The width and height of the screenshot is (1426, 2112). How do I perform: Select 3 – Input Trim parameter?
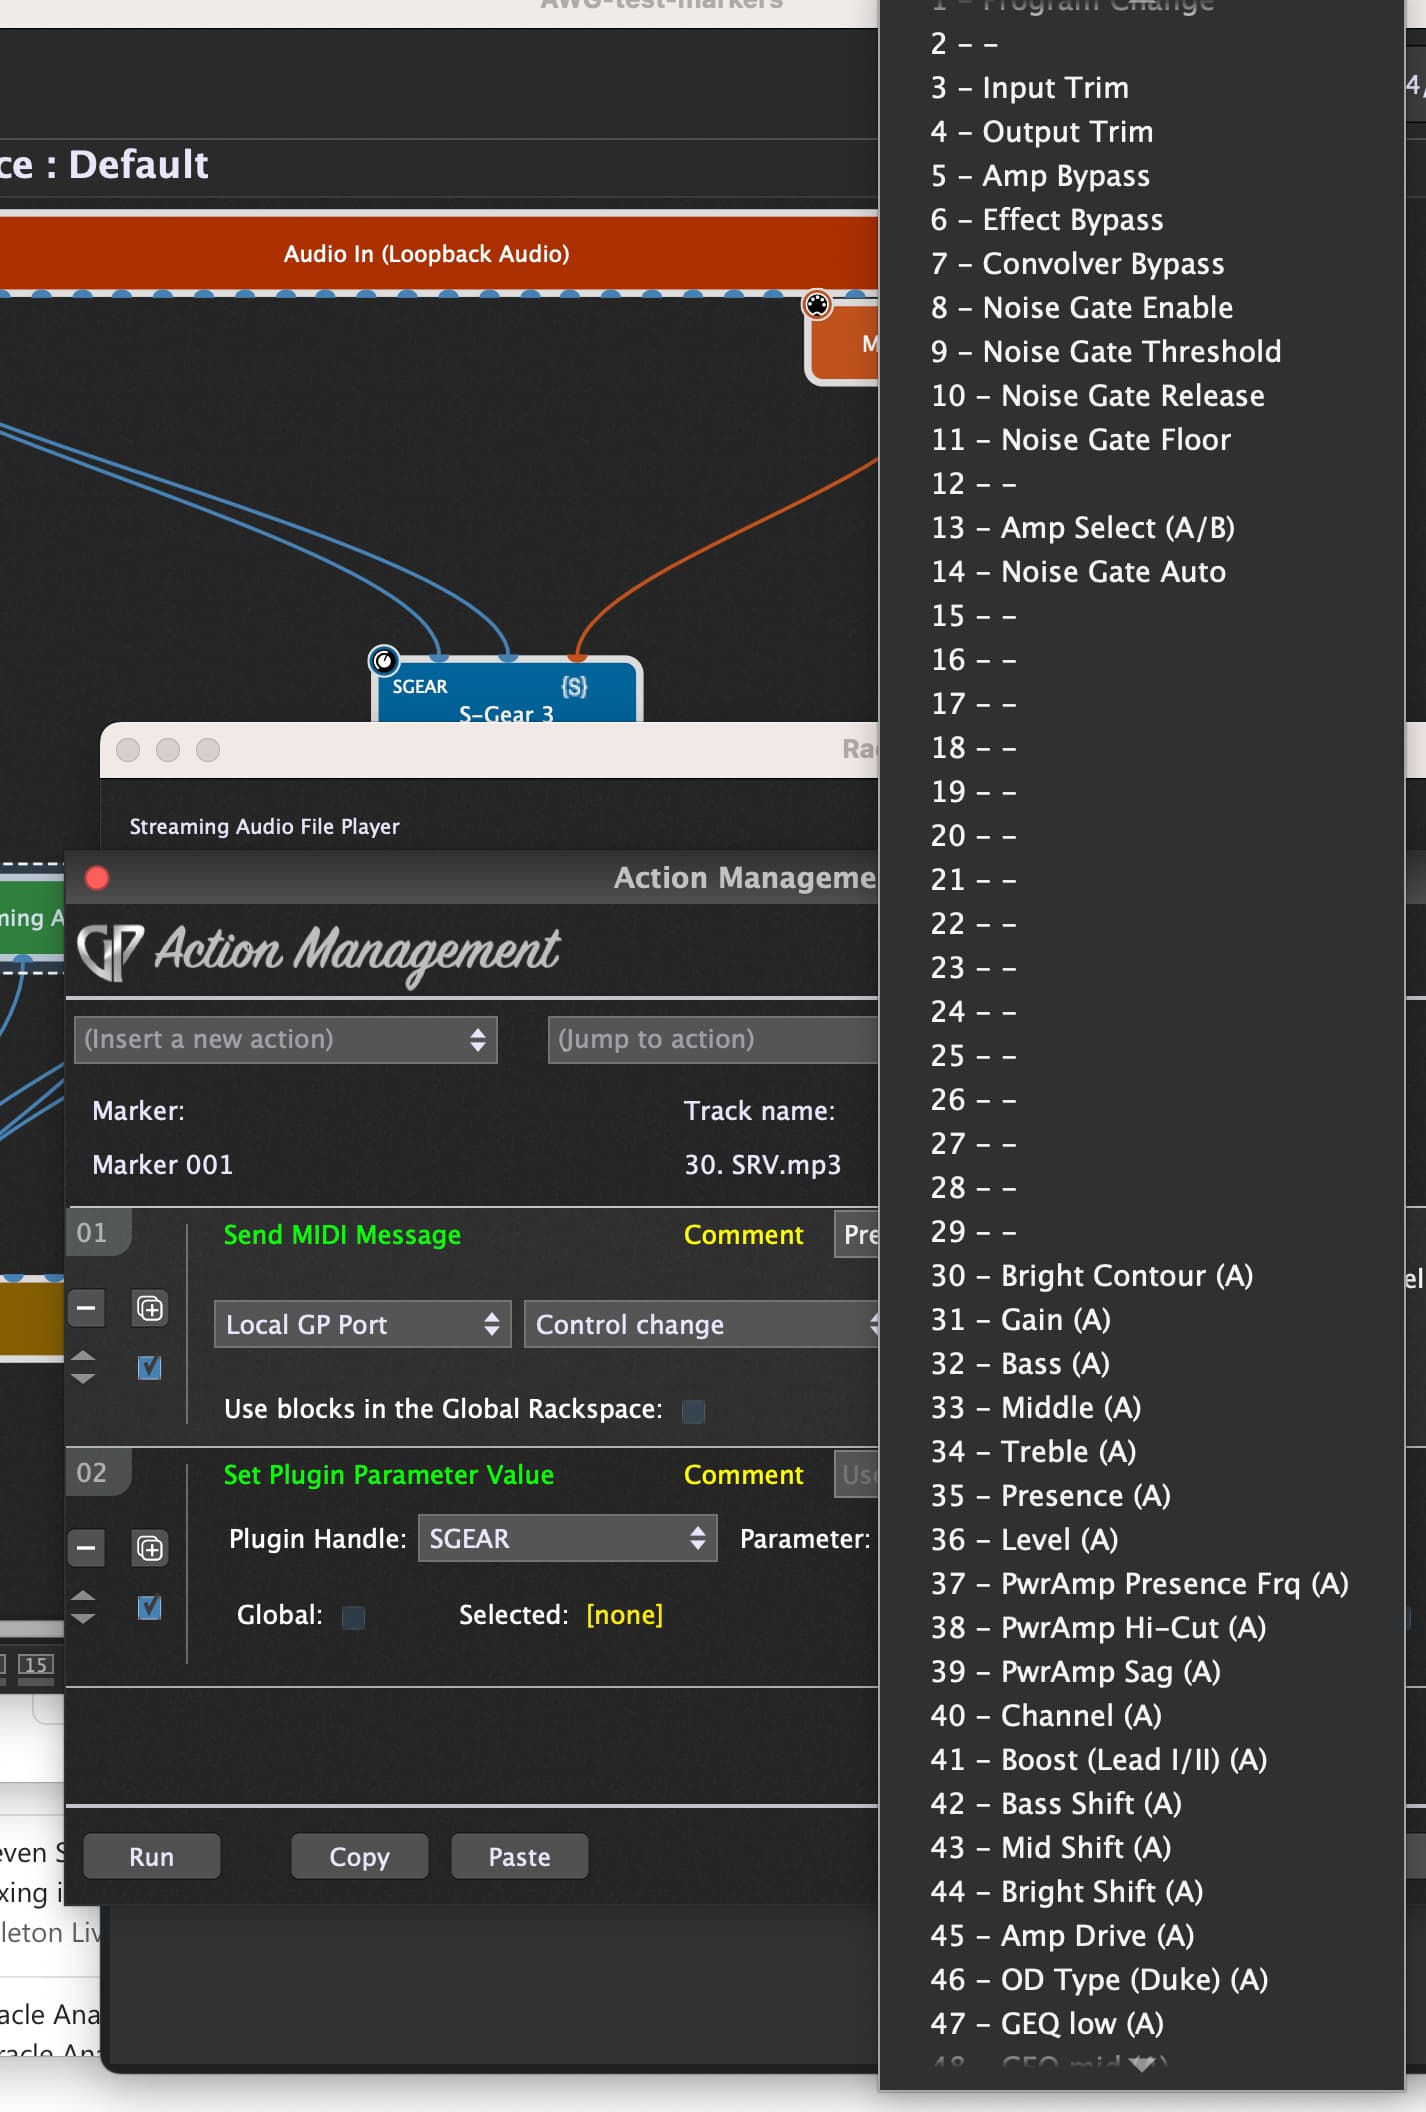1142,87
